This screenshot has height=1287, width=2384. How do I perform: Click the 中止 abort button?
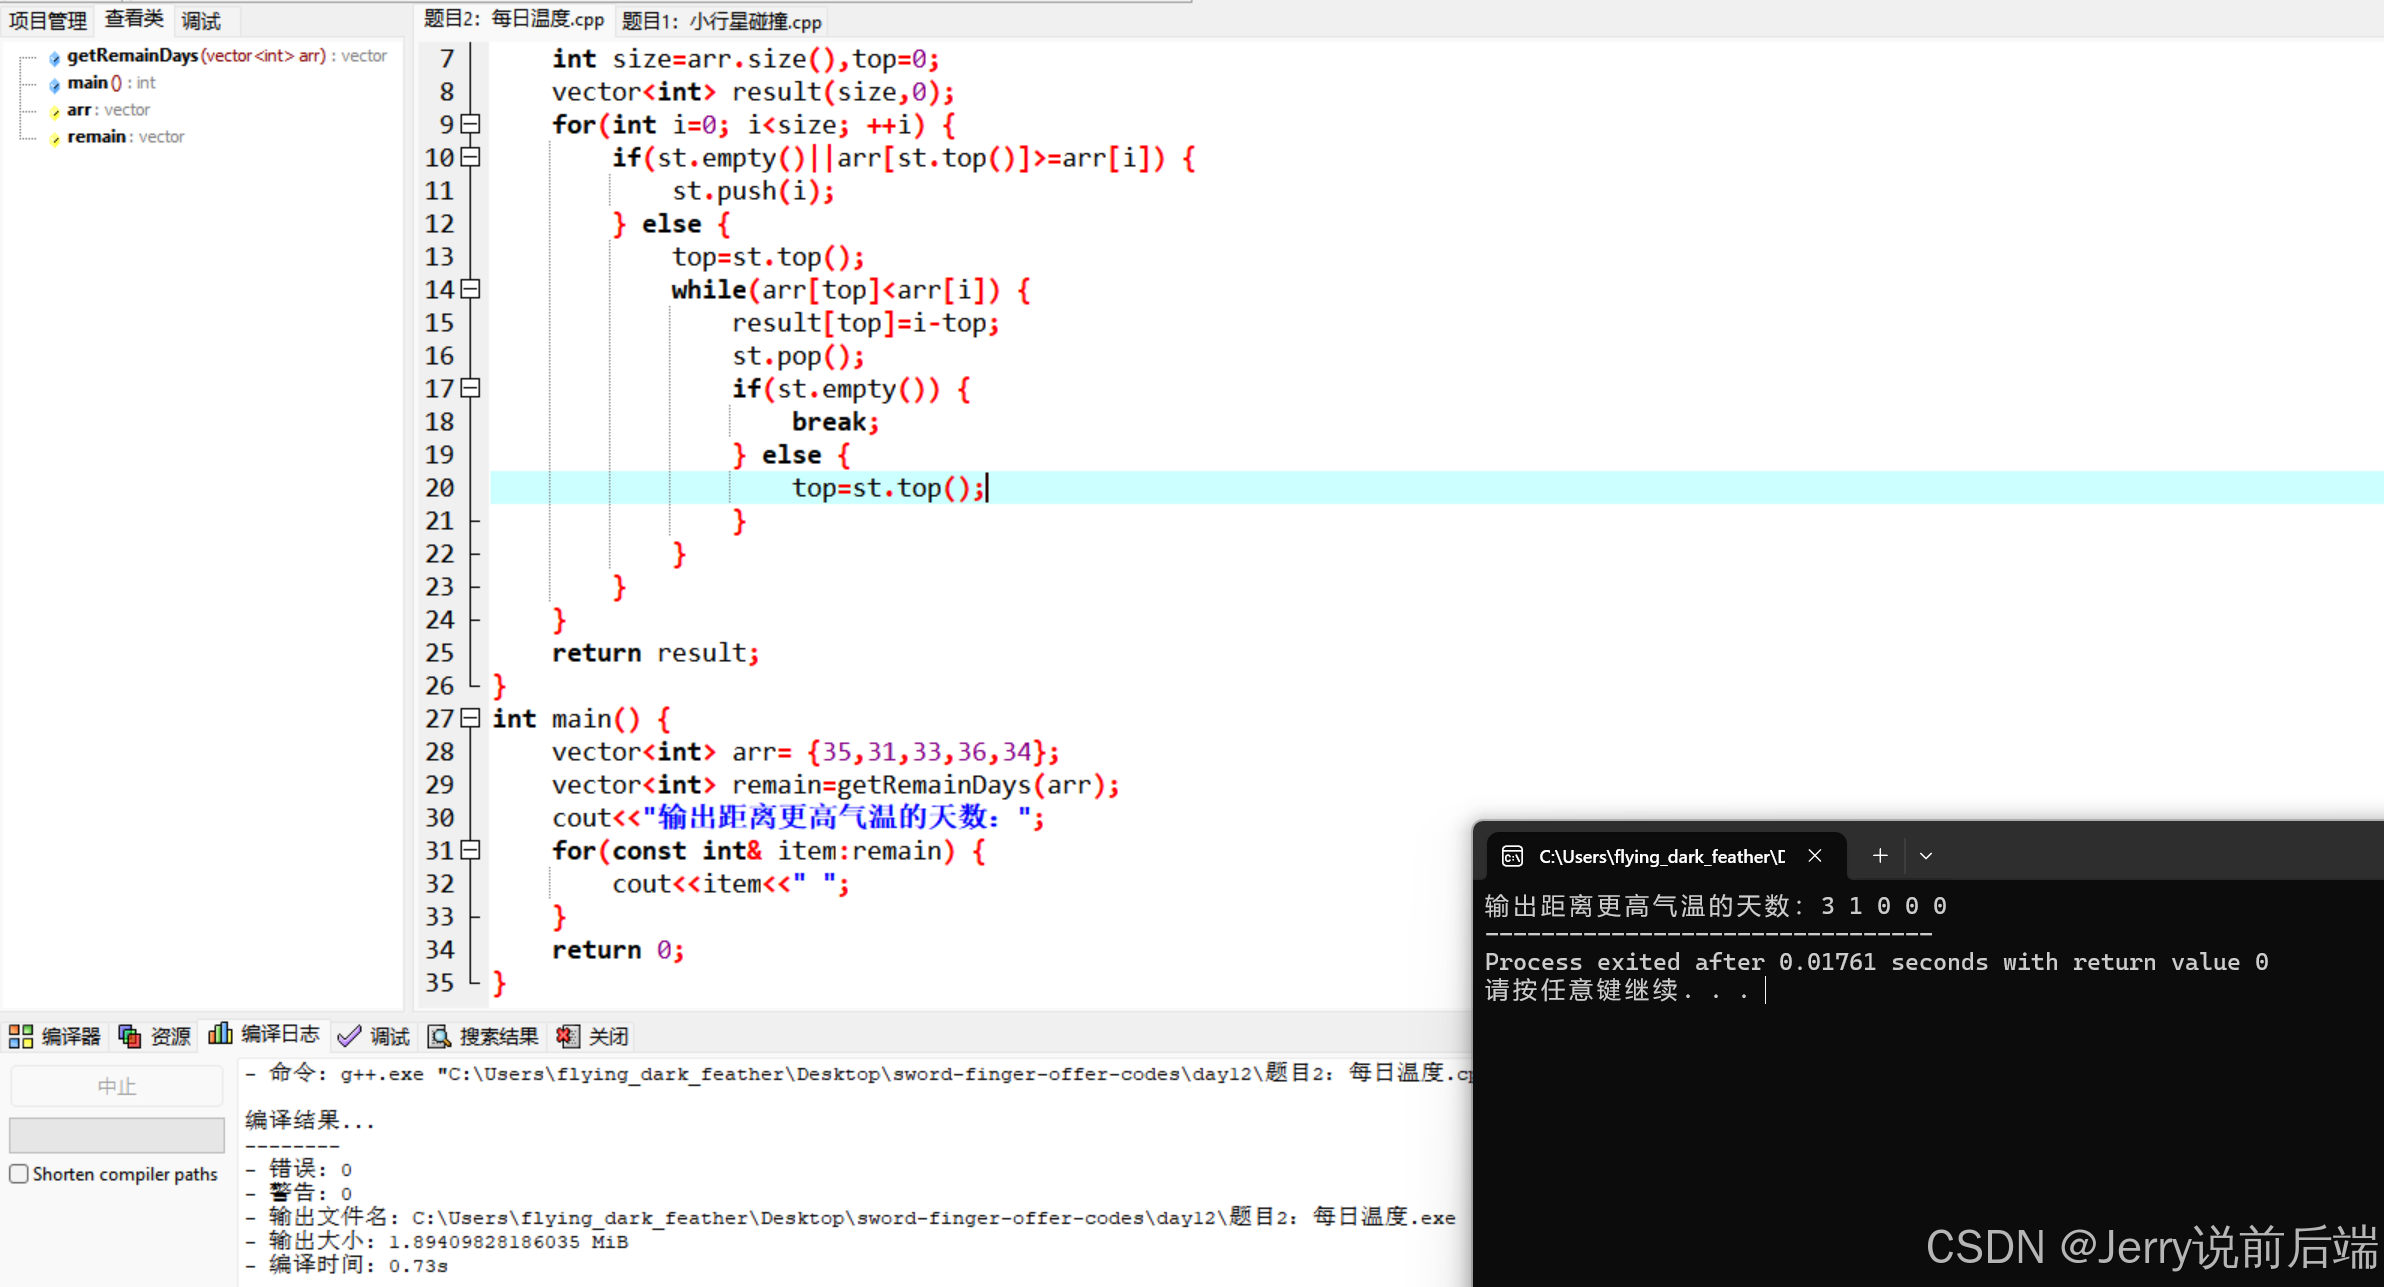click(116, 1086)
